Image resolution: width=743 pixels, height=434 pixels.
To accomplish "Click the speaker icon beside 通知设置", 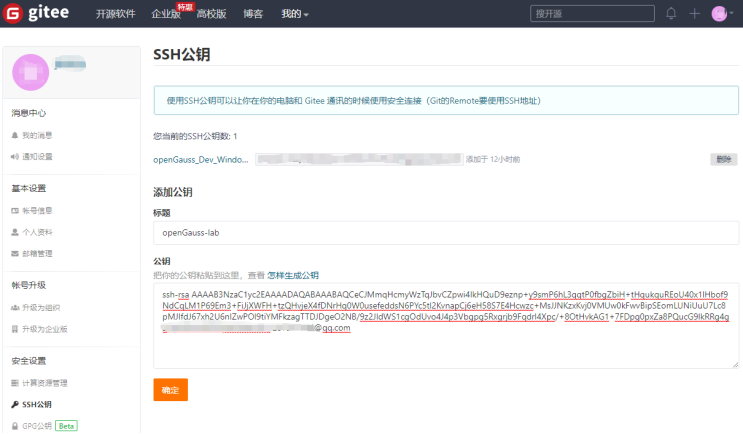I will [x=15, y=156].
